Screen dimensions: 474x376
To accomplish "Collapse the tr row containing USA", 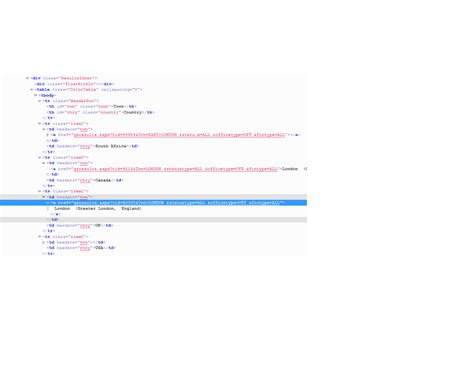I will pos(40,237).
